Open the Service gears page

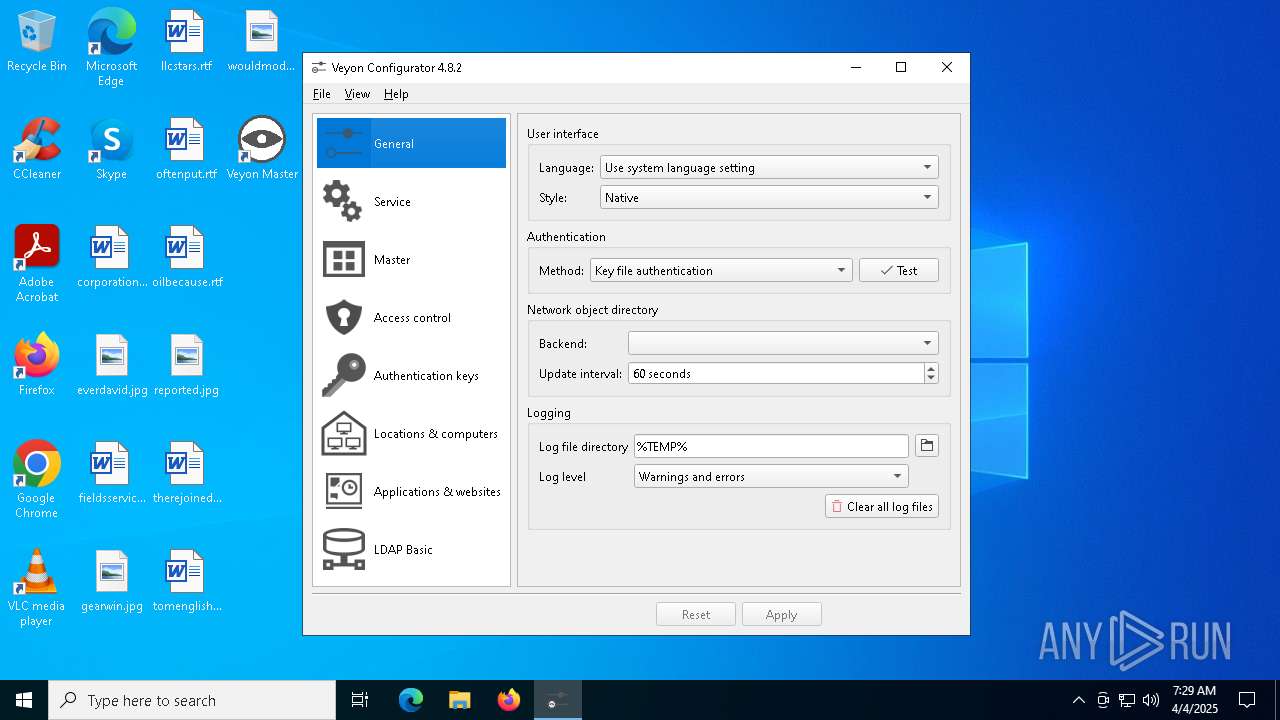click(411, 201)
